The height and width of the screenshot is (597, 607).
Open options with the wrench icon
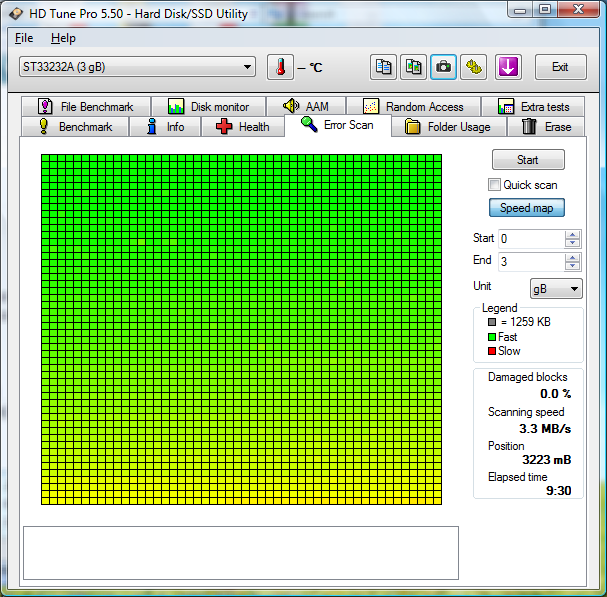[473, 67]
